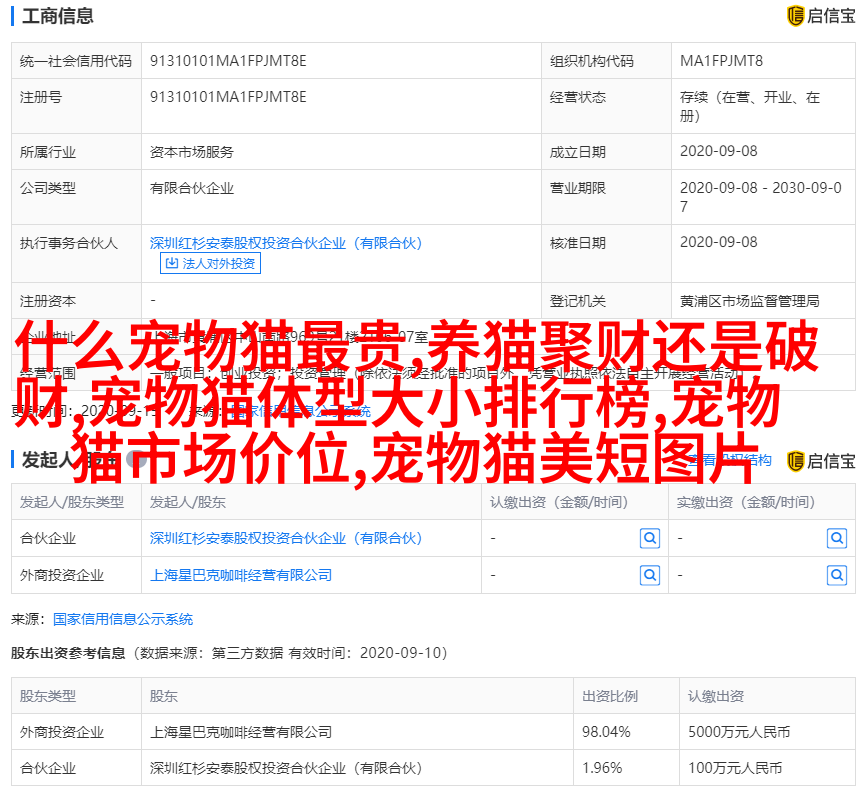Click 认缴出资 magnifier icon in 外商投资企业 row

tap(650, 575)
